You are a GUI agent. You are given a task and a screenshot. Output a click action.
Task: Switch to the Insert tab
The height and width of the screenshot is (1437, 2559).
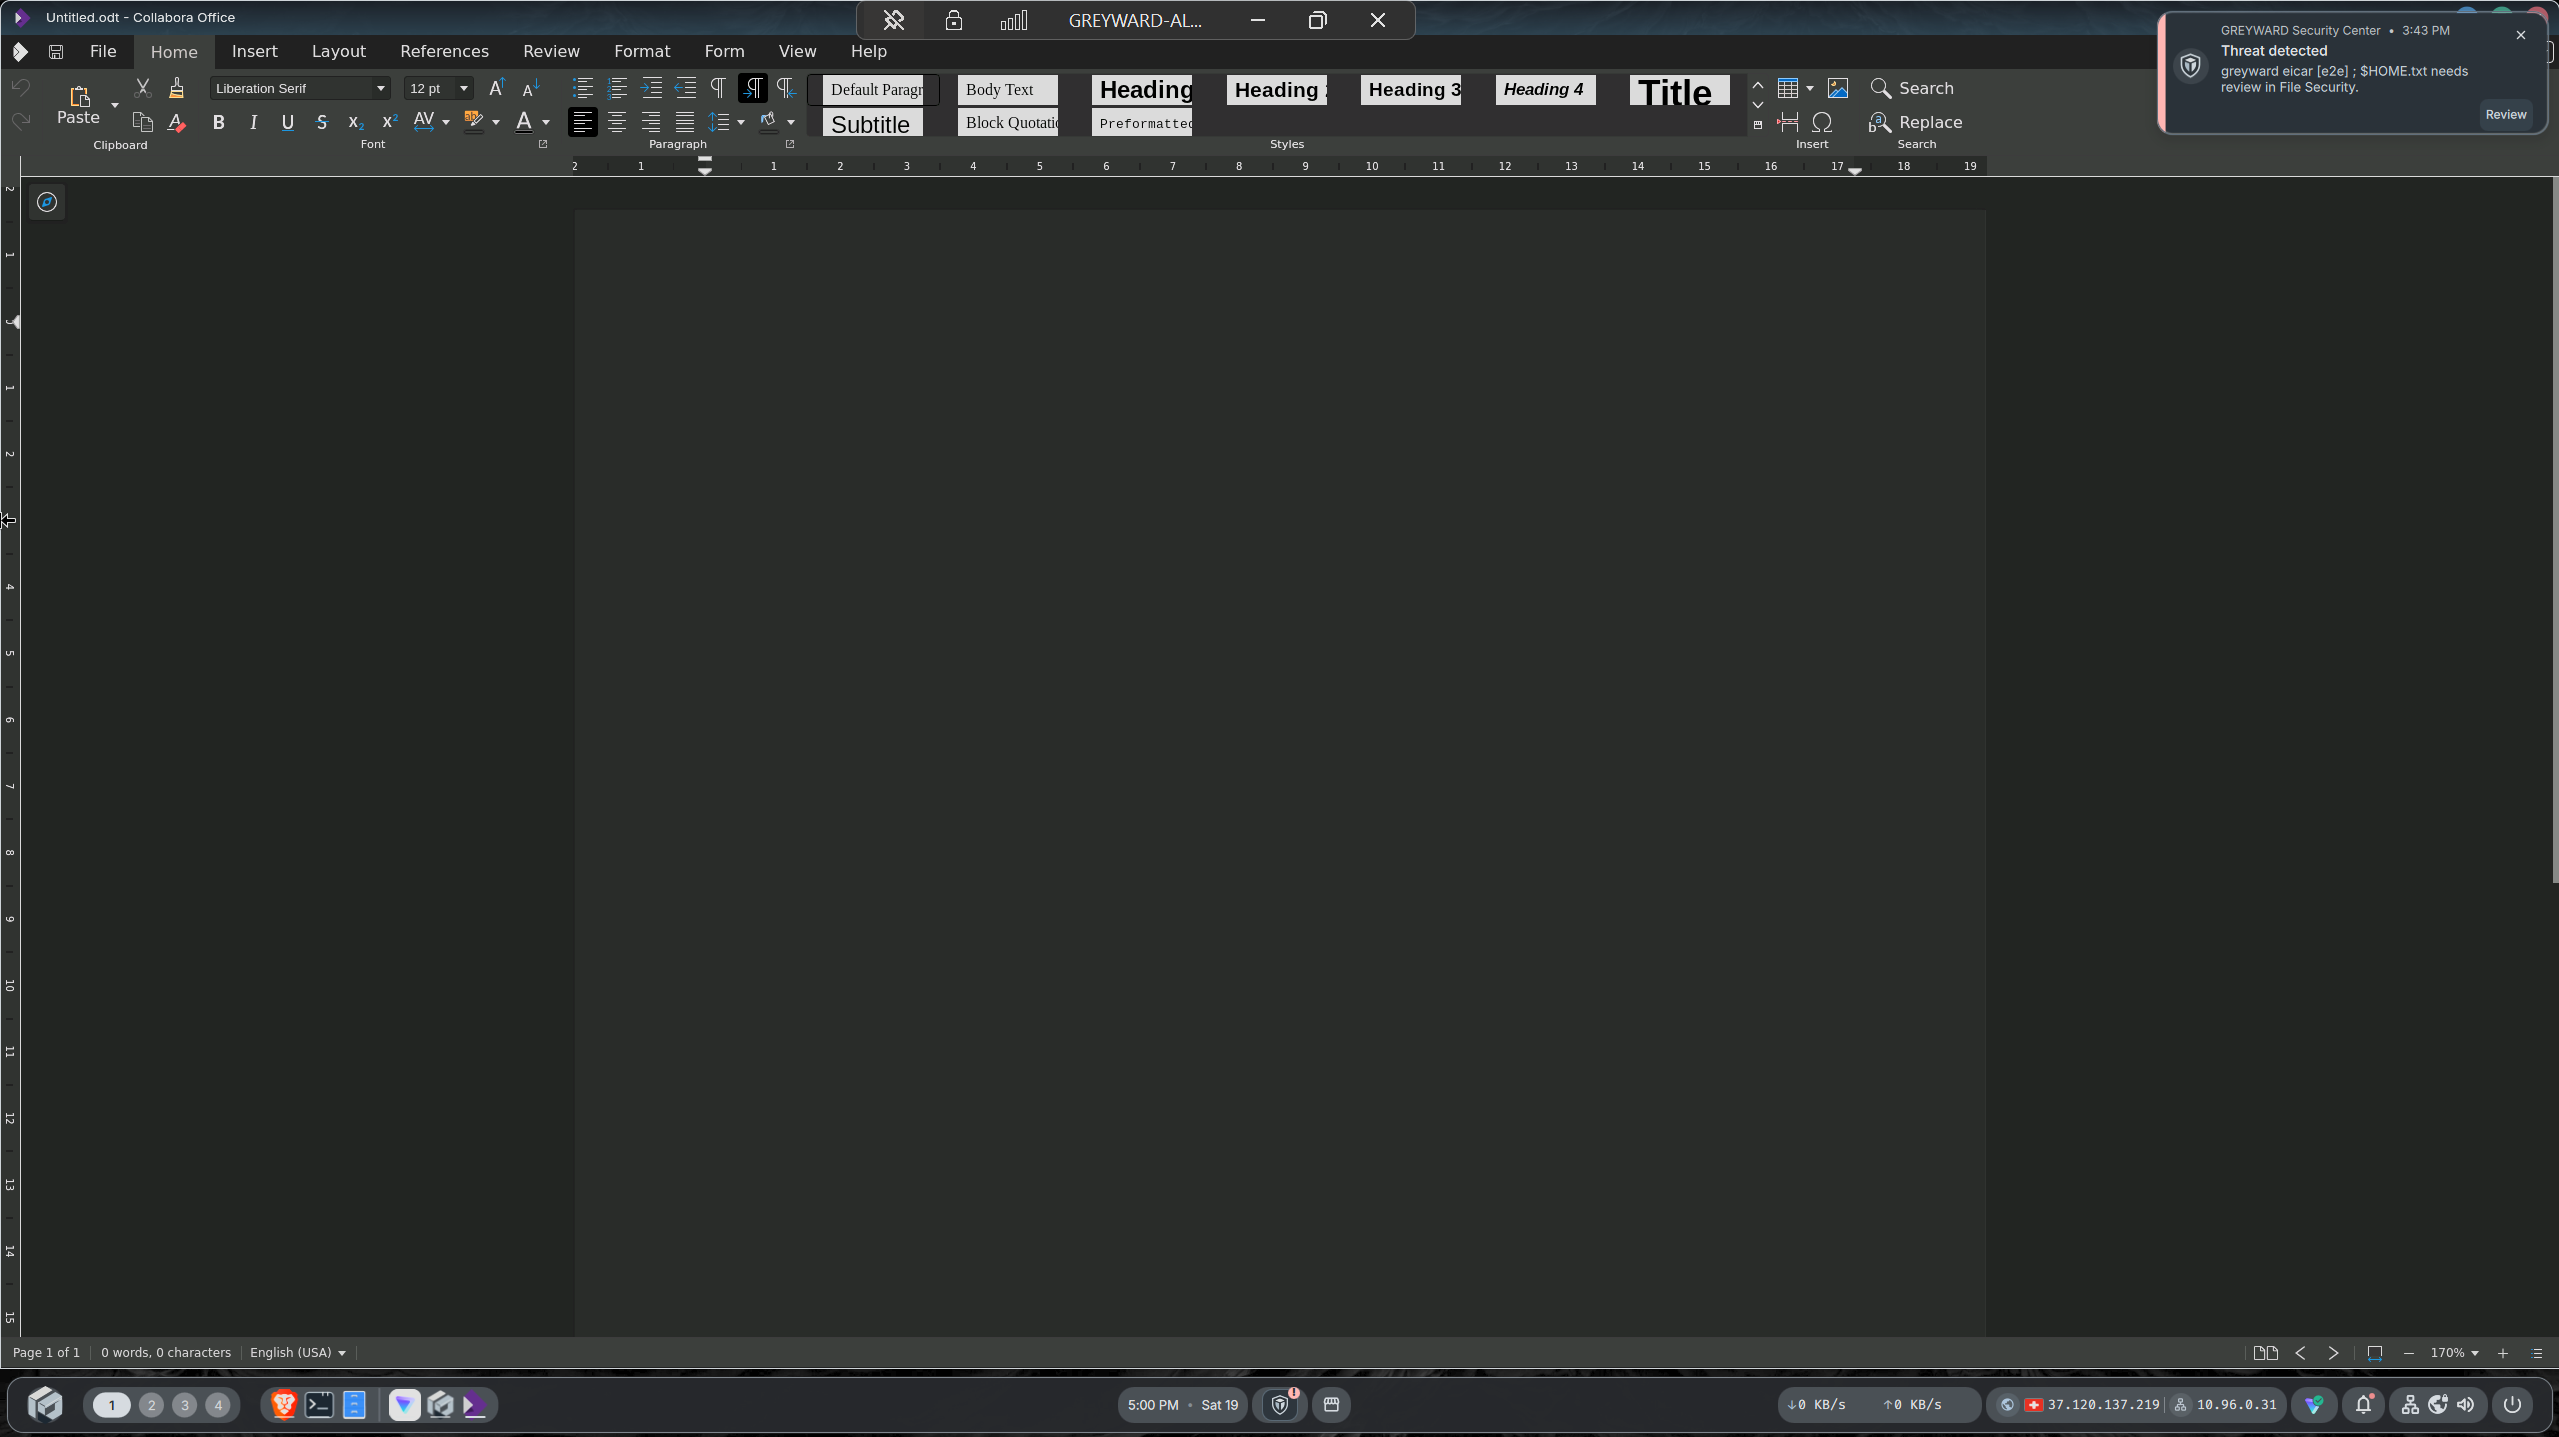[x=255, y=51]
